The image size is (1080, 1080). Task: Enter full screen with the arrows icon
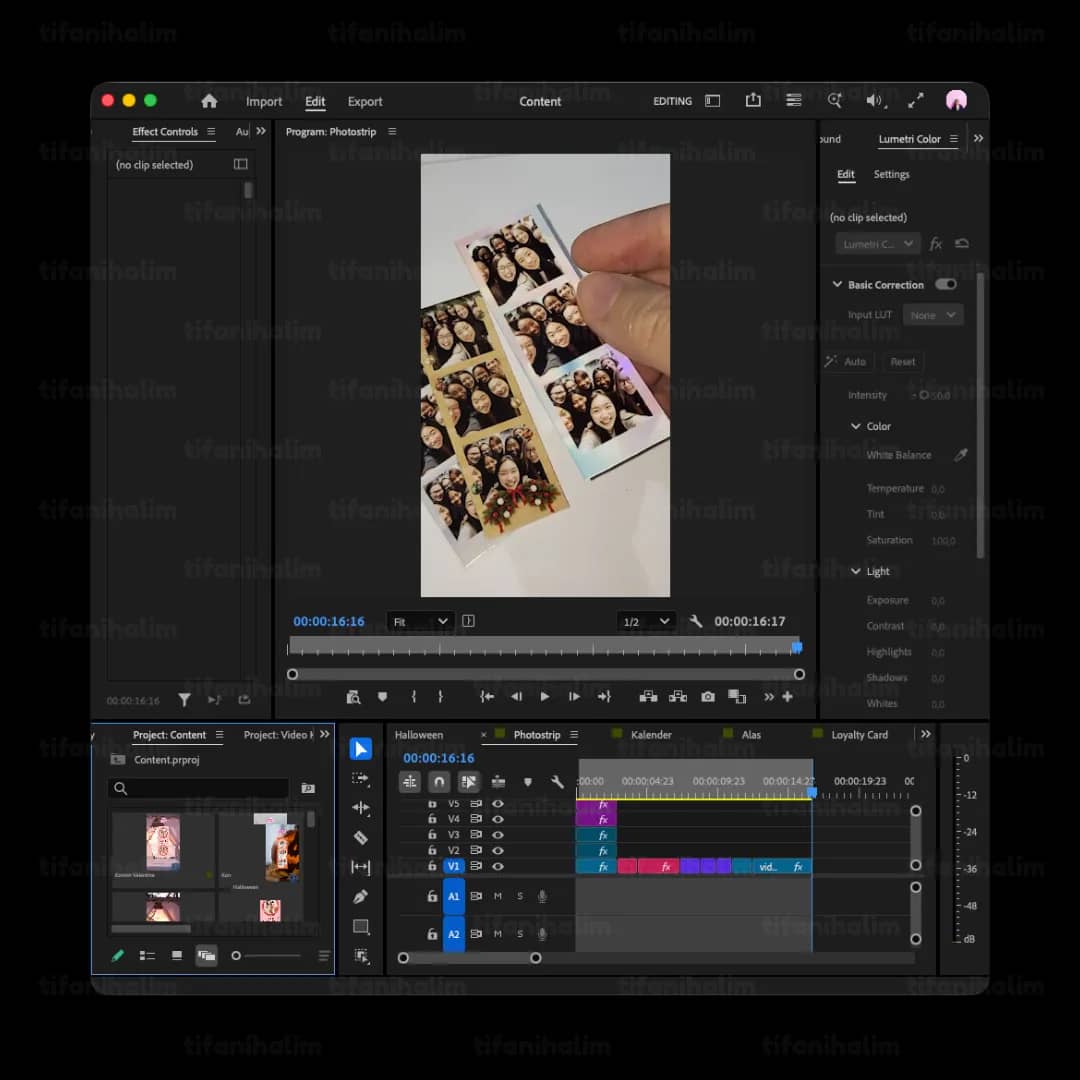pyautogui.click(x=915, y=101)
